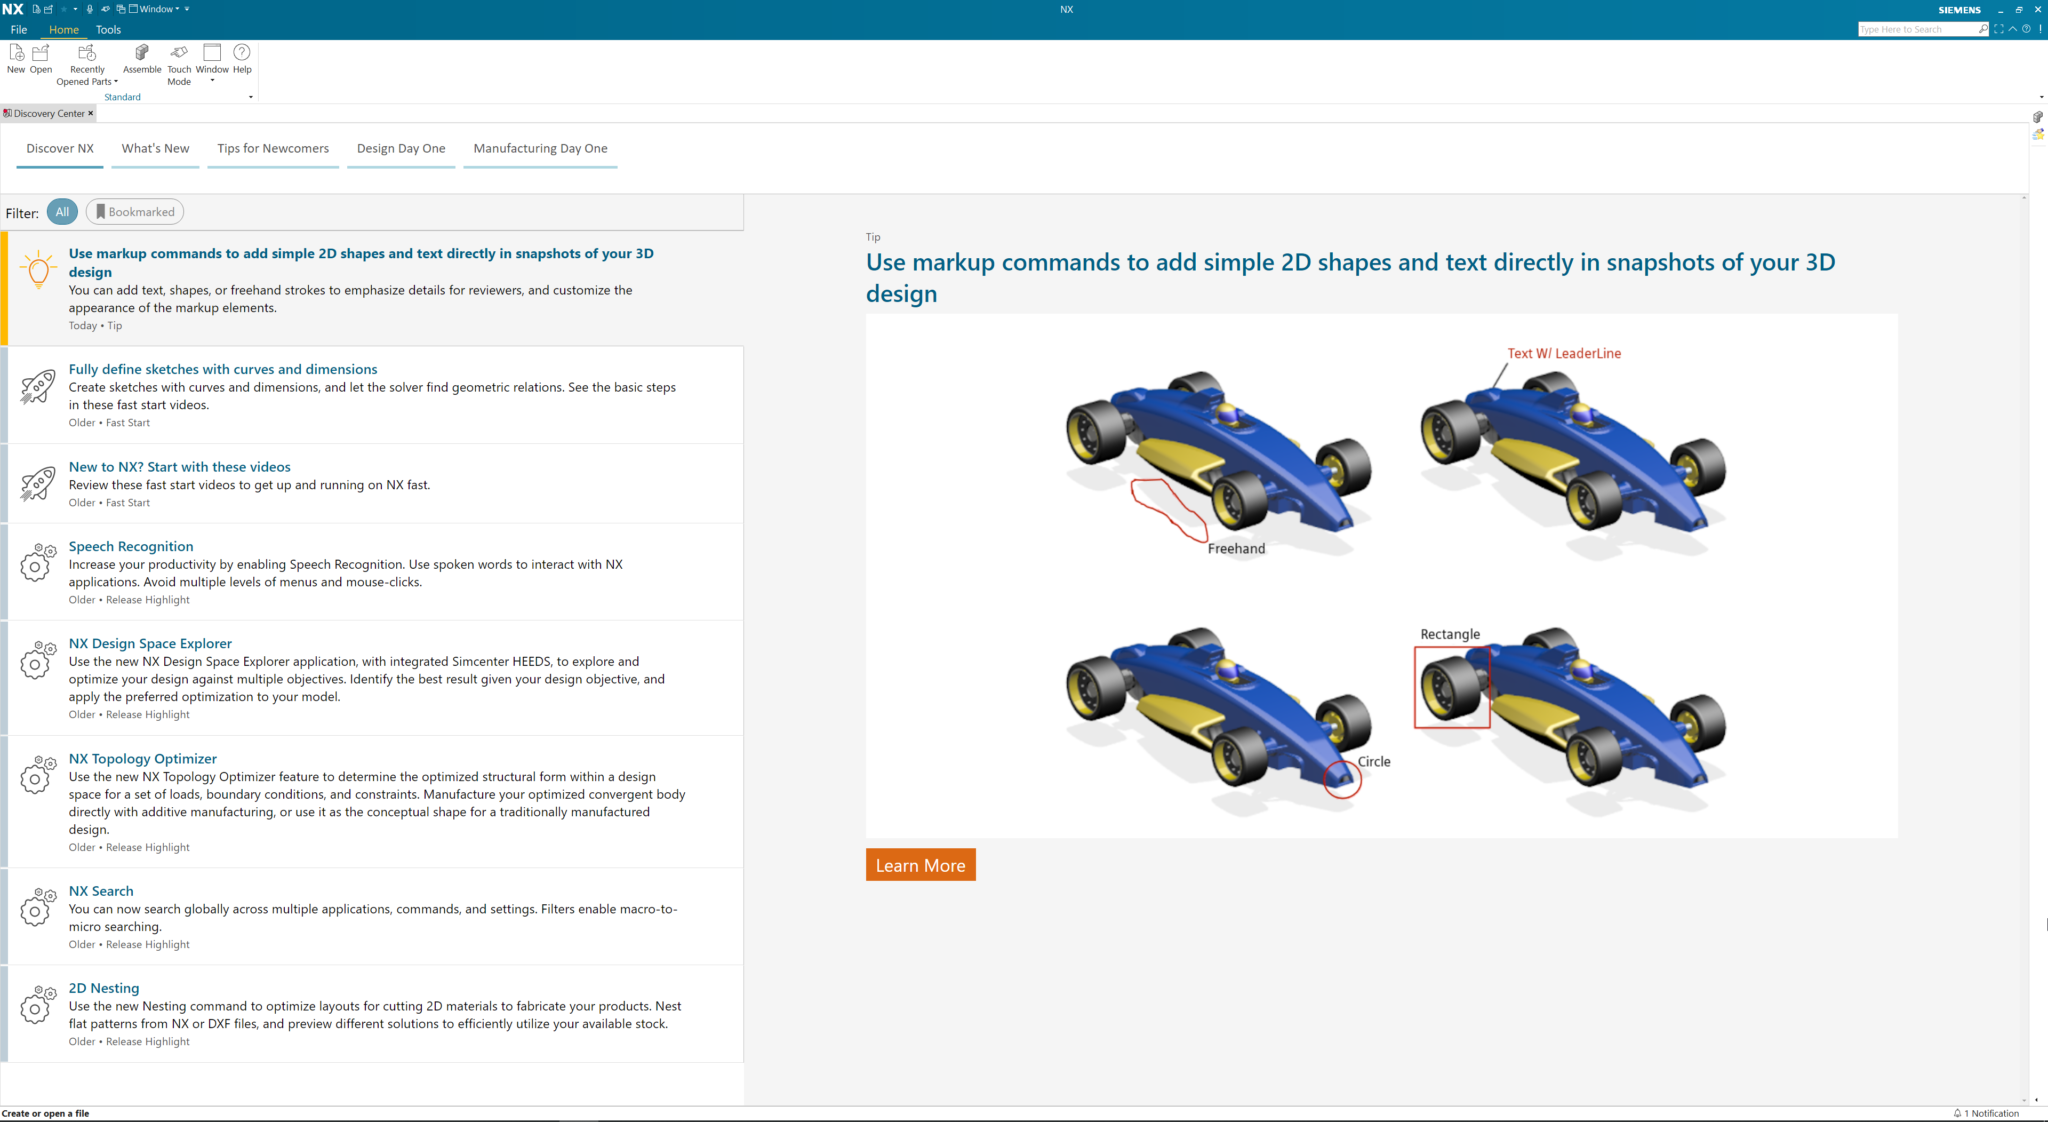Open the notification bell in the status bar
Image resolution: width=2048 pixels, height=1122 pixels.
[1958, 1113]
